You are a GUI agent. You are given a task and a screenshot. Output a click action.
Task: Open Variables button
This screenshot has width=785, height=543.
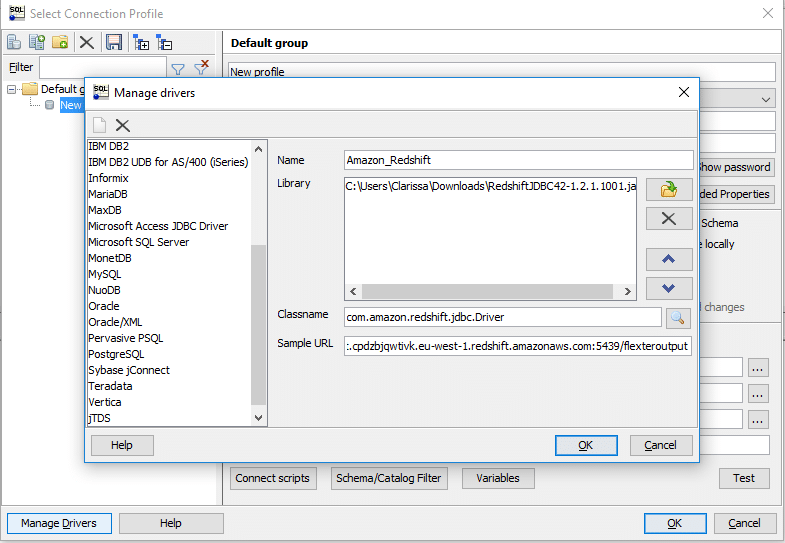[x=498, y=478]
